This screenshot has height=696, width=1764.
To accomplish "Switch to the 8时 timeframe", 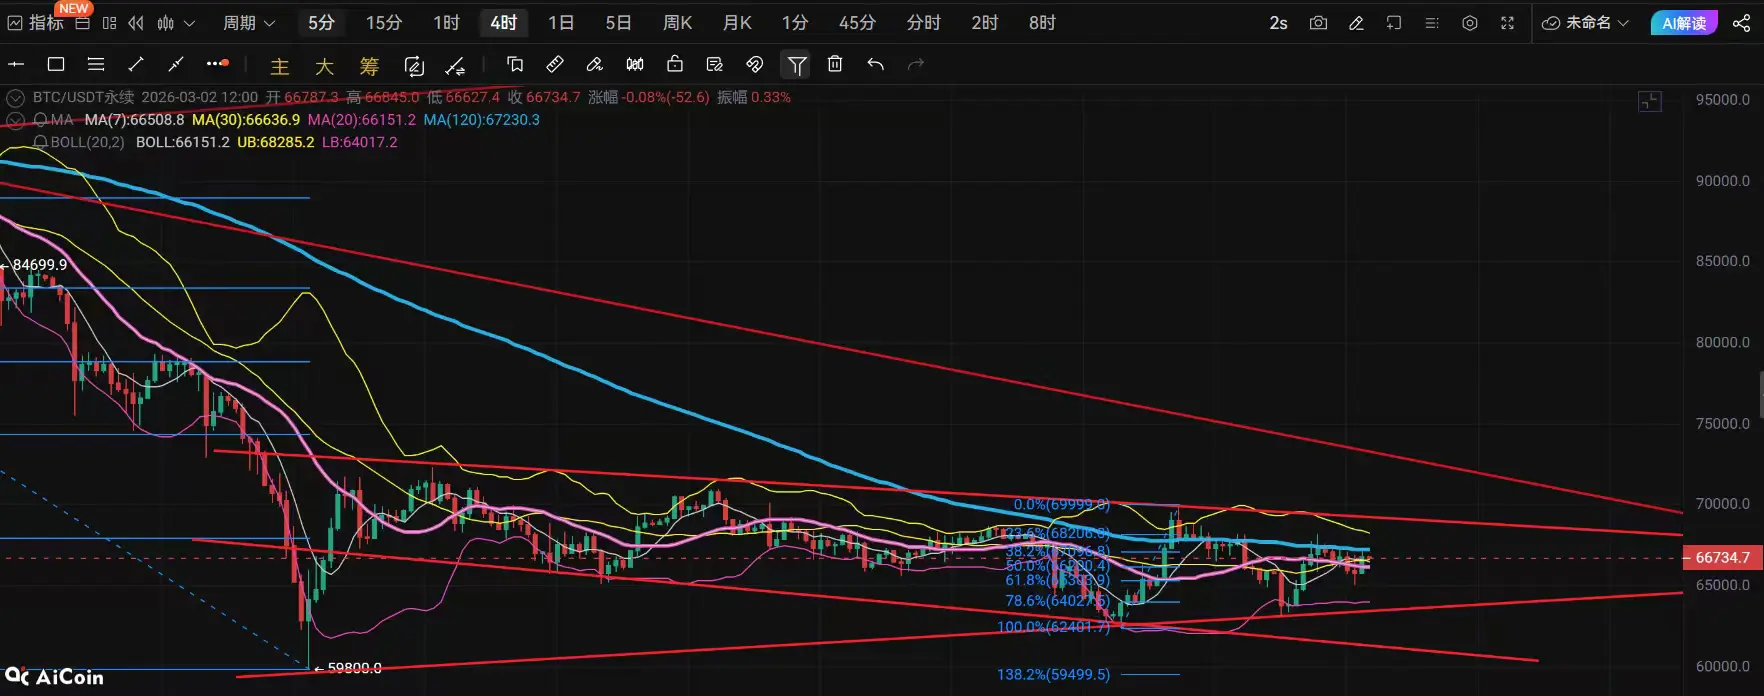I will click(x=1042, y=22).
